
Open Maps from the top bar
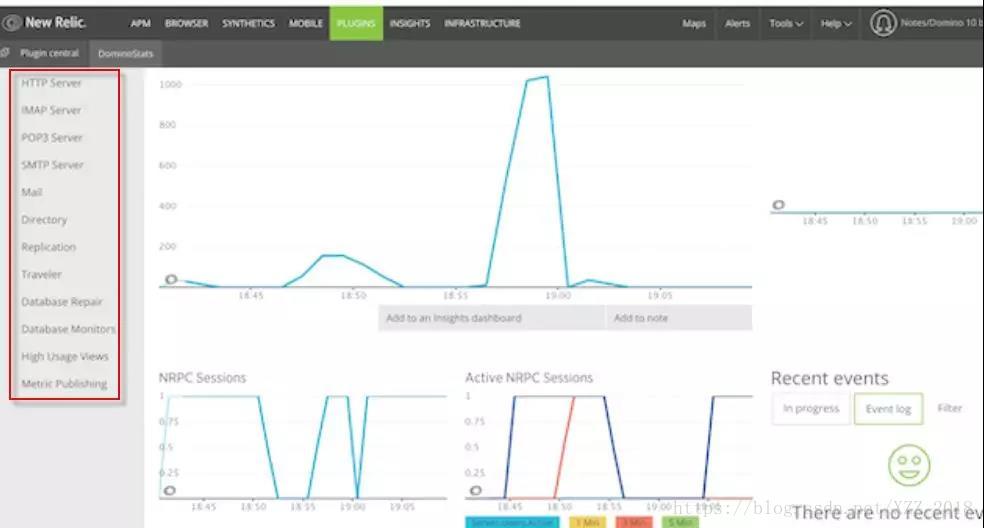(693, 23)
